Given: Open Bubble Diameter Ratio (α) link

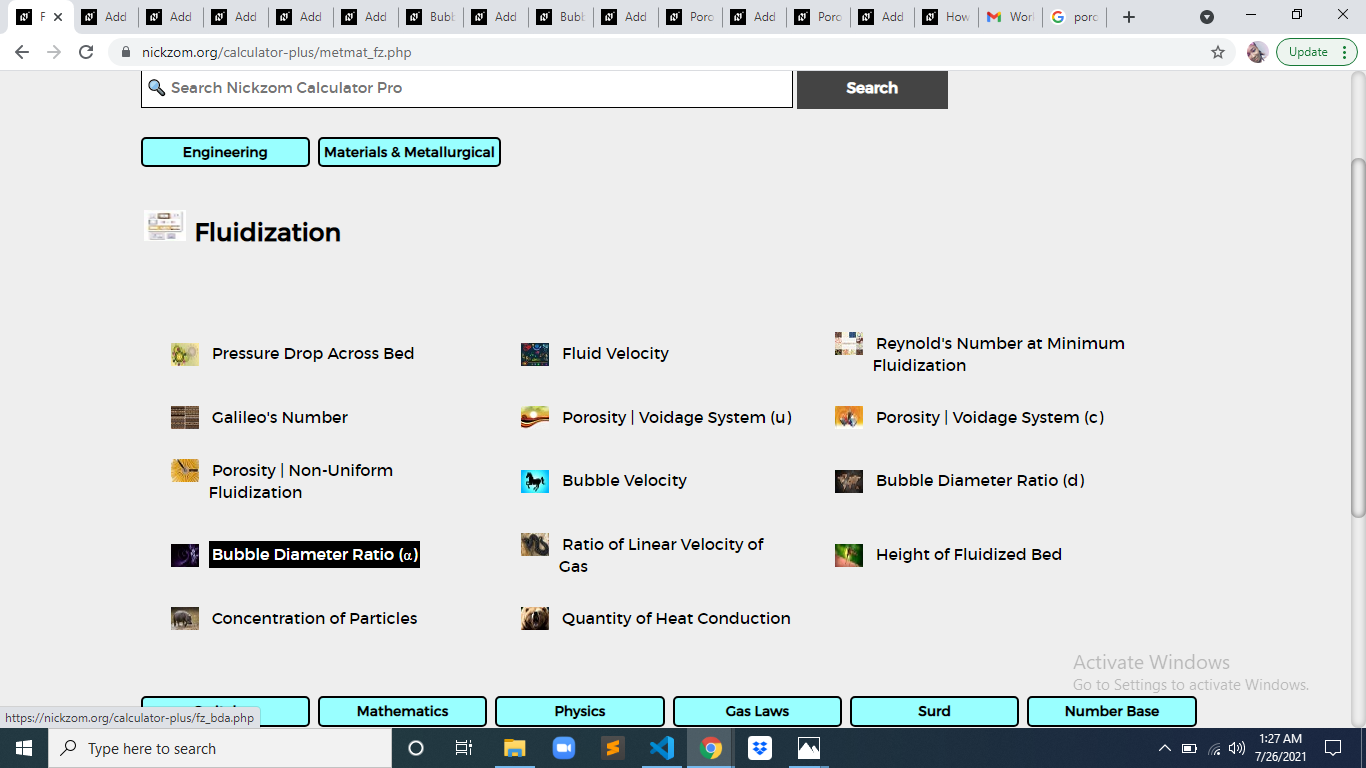Looking at the screenshot, I should coord(314,554).
